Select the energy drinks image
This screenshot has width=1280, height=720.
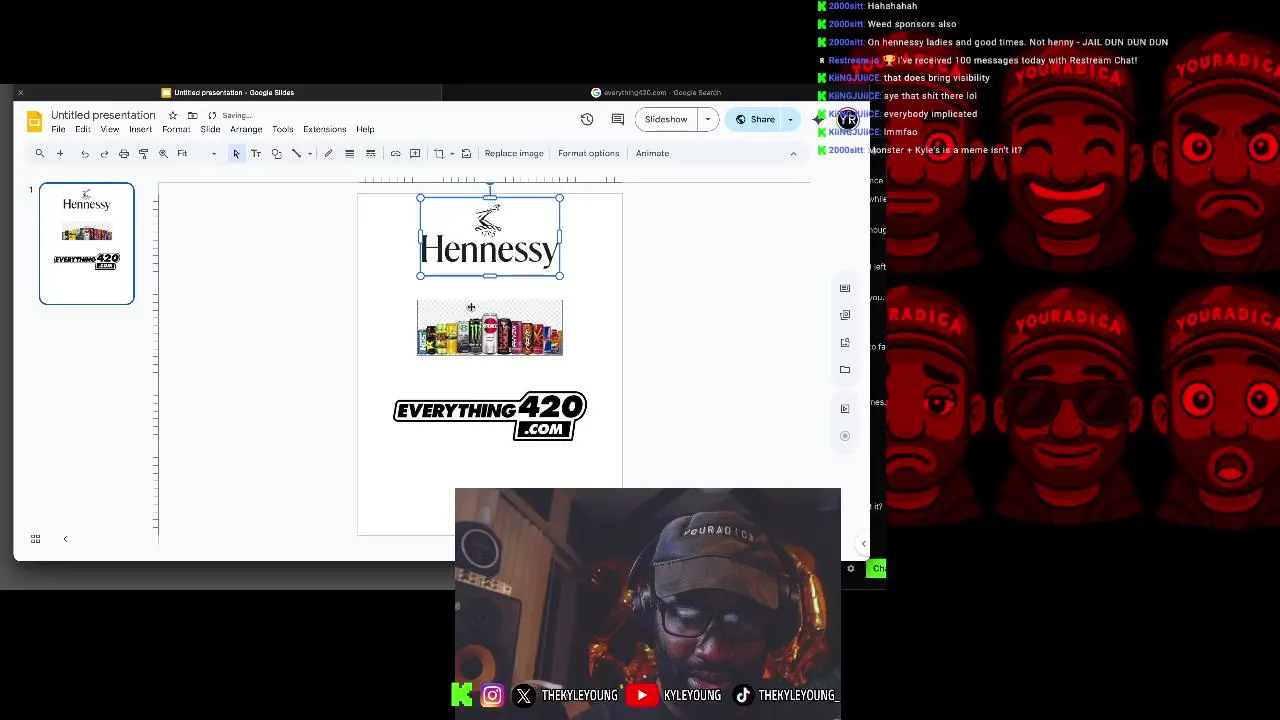490,327
